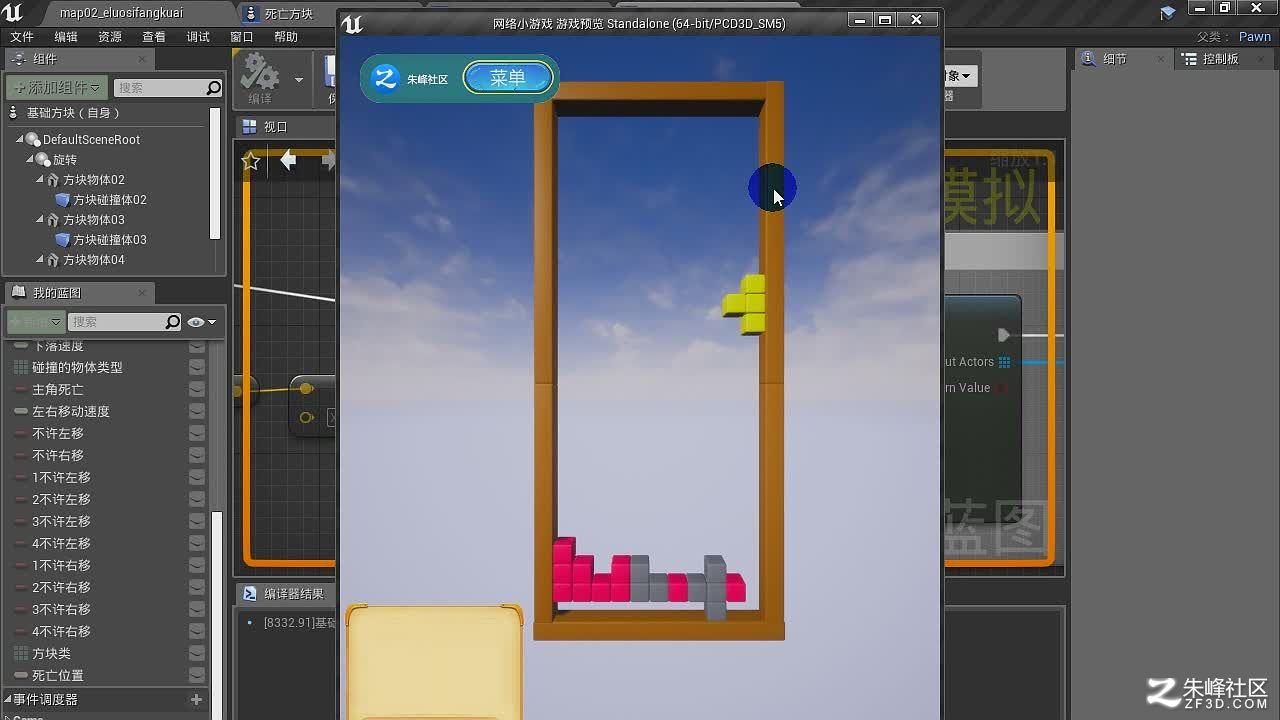This screenshot has width=1280, height=720.
Task: Click My Blueprint search magnifier icon
Action: click(173, 322)
